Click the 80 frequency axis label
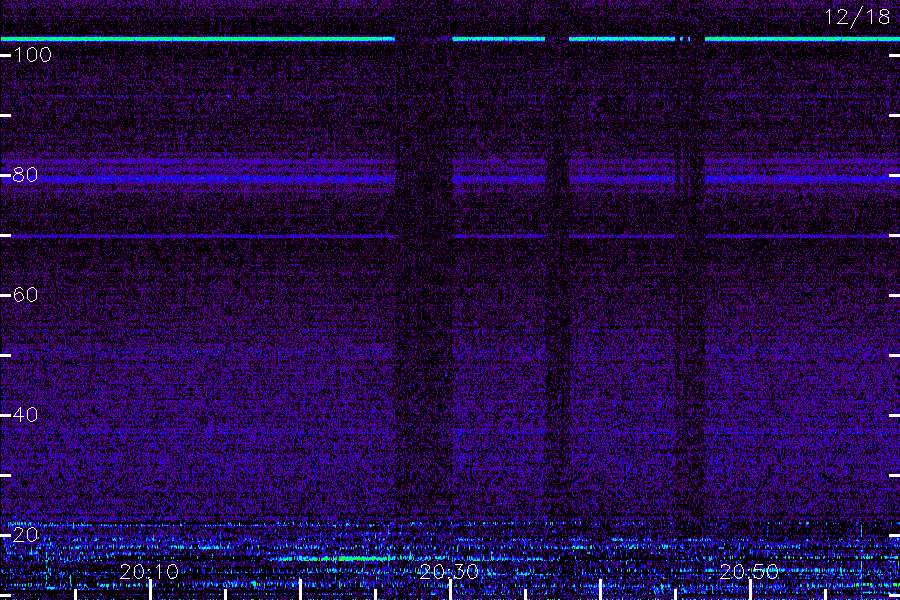Screen dimensions: 900x600 25,175
